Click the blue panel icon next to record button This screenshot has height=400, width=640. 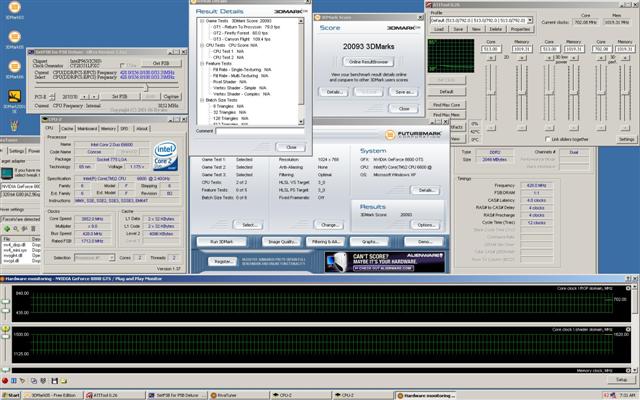coord(13,381)
